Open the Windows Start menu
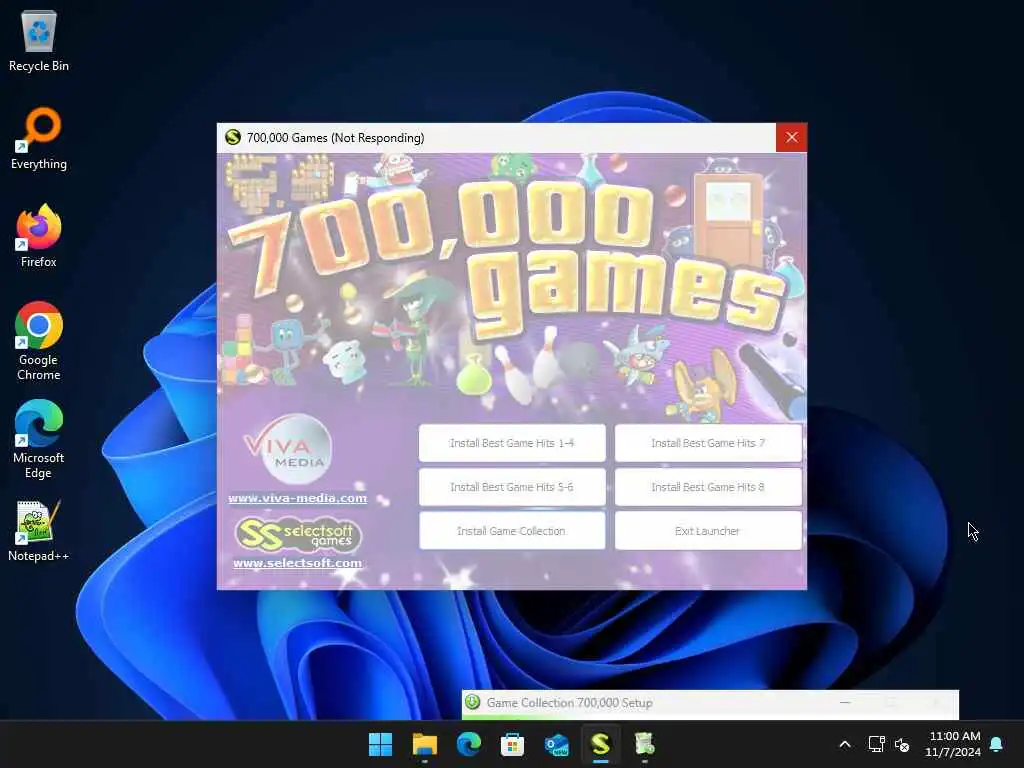1024x768 pixels. point(380,744)
